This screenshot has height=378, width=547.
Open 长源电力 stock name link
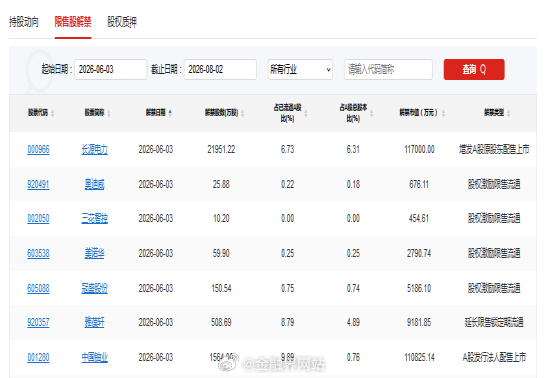point(95,150)
